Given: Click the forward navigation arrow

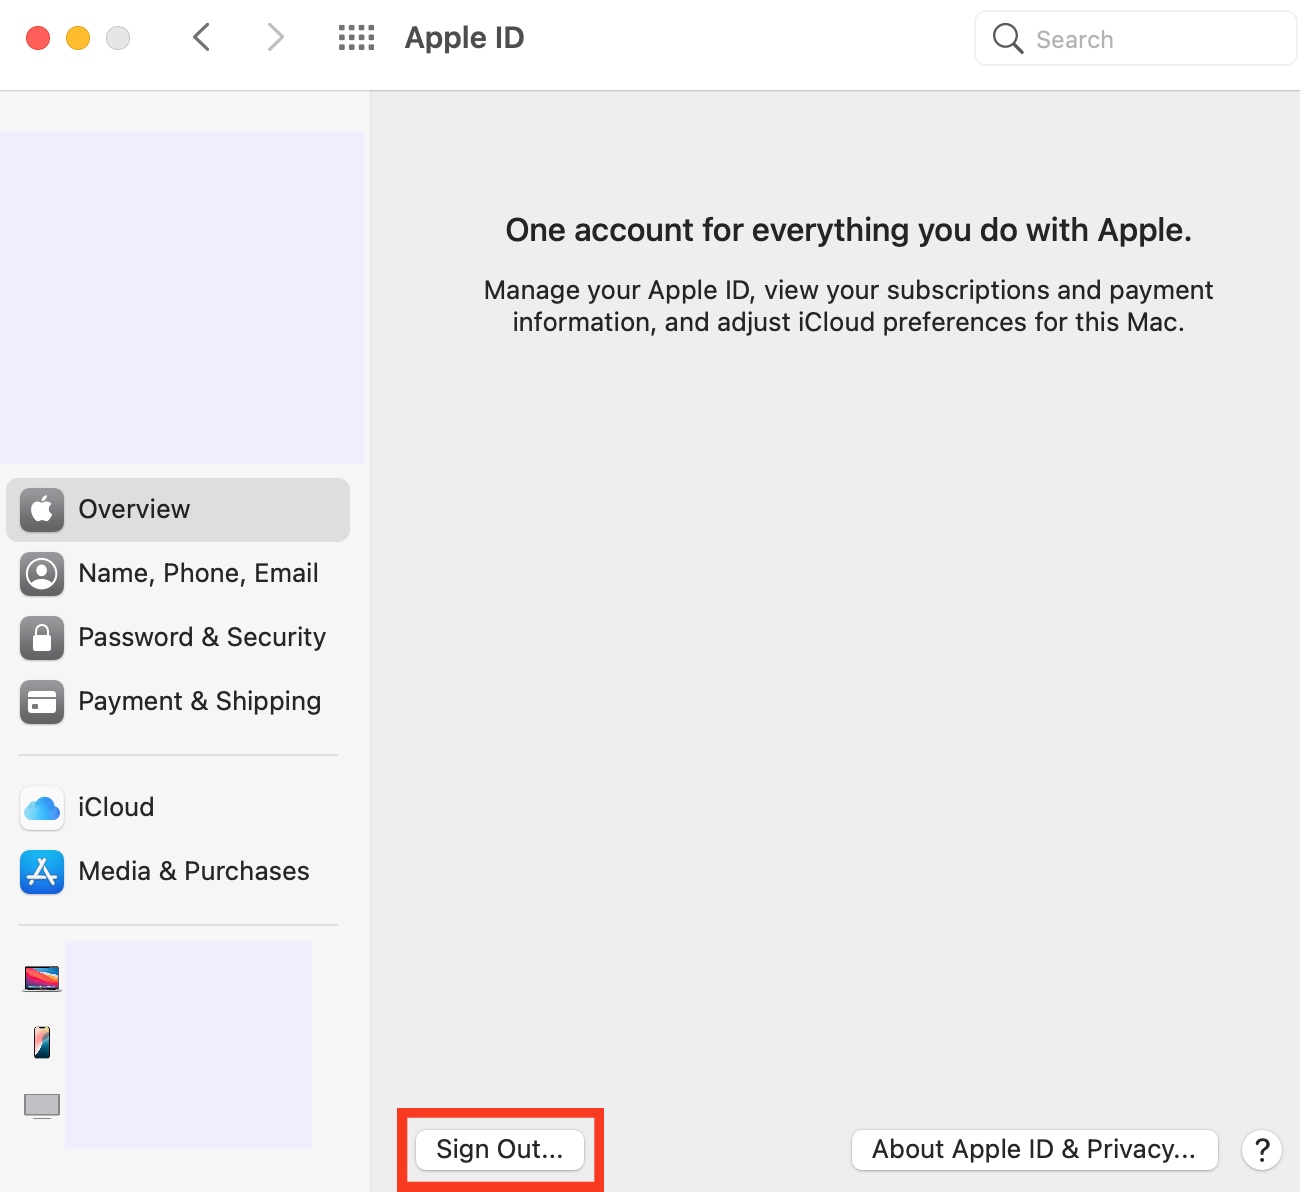Looking at the screenshot, I should [x=275, y=37].
